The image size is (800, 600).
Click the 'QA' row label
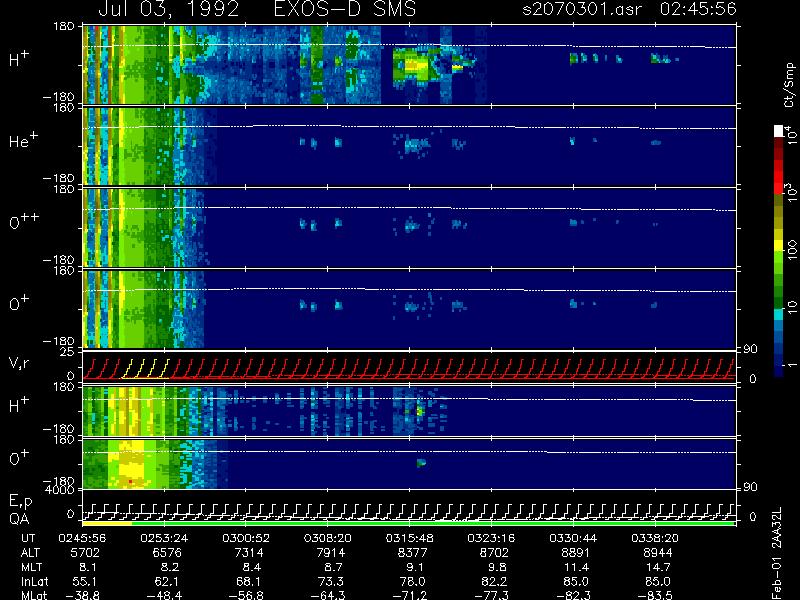pos(19,519)
